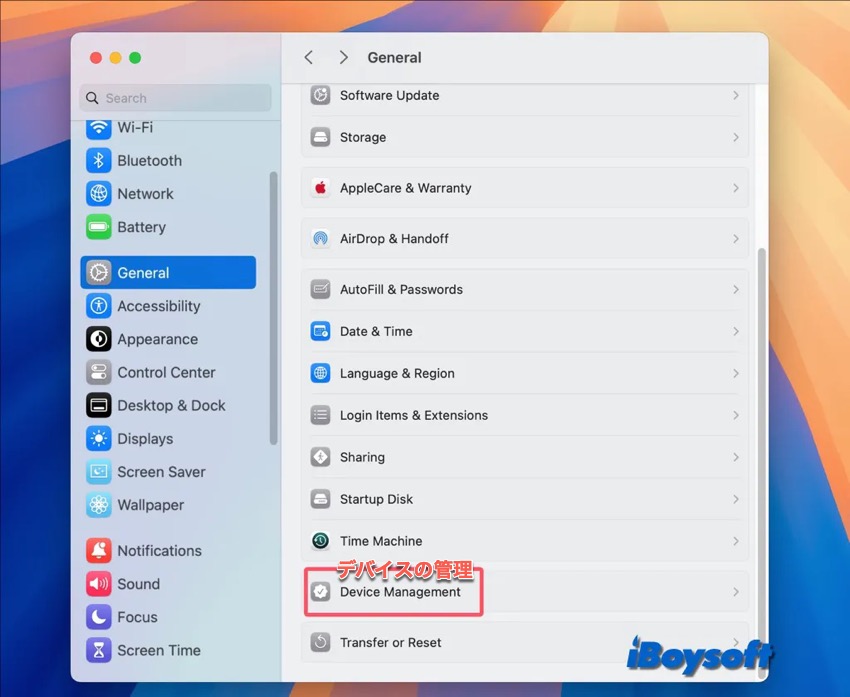Open Storage using its right chevron

click(735, 138)
